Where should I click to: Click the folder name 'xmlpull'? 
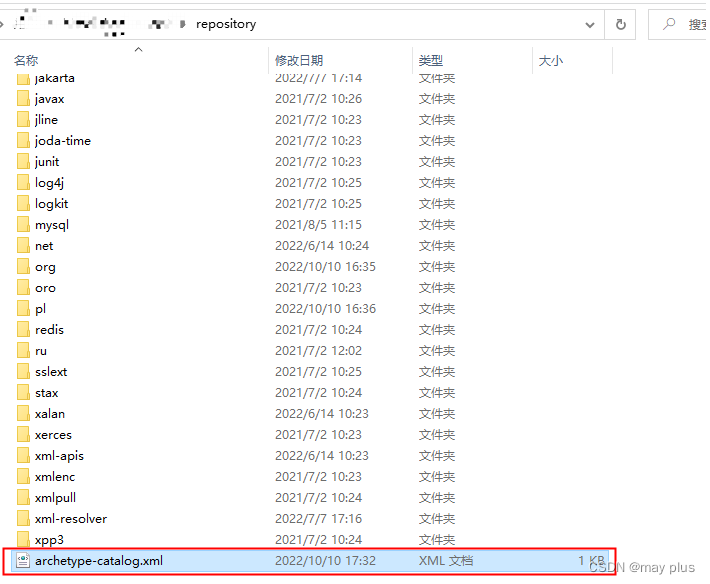[x=55, y=498]
